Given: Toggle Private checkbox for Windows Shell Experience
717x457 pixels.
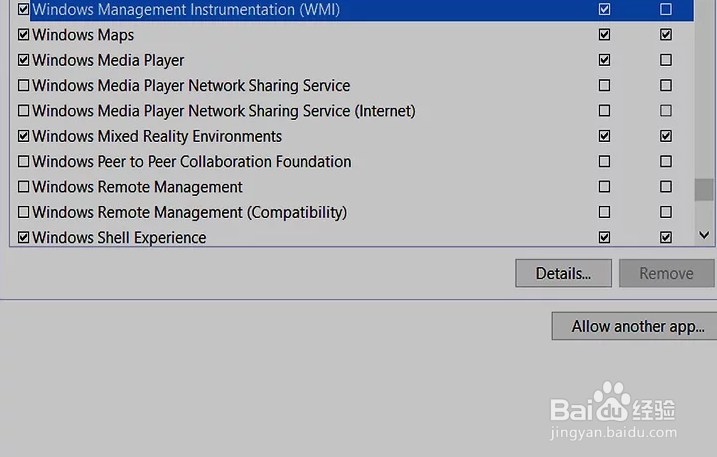Looking at the screenshot, I should click(605, 237).
